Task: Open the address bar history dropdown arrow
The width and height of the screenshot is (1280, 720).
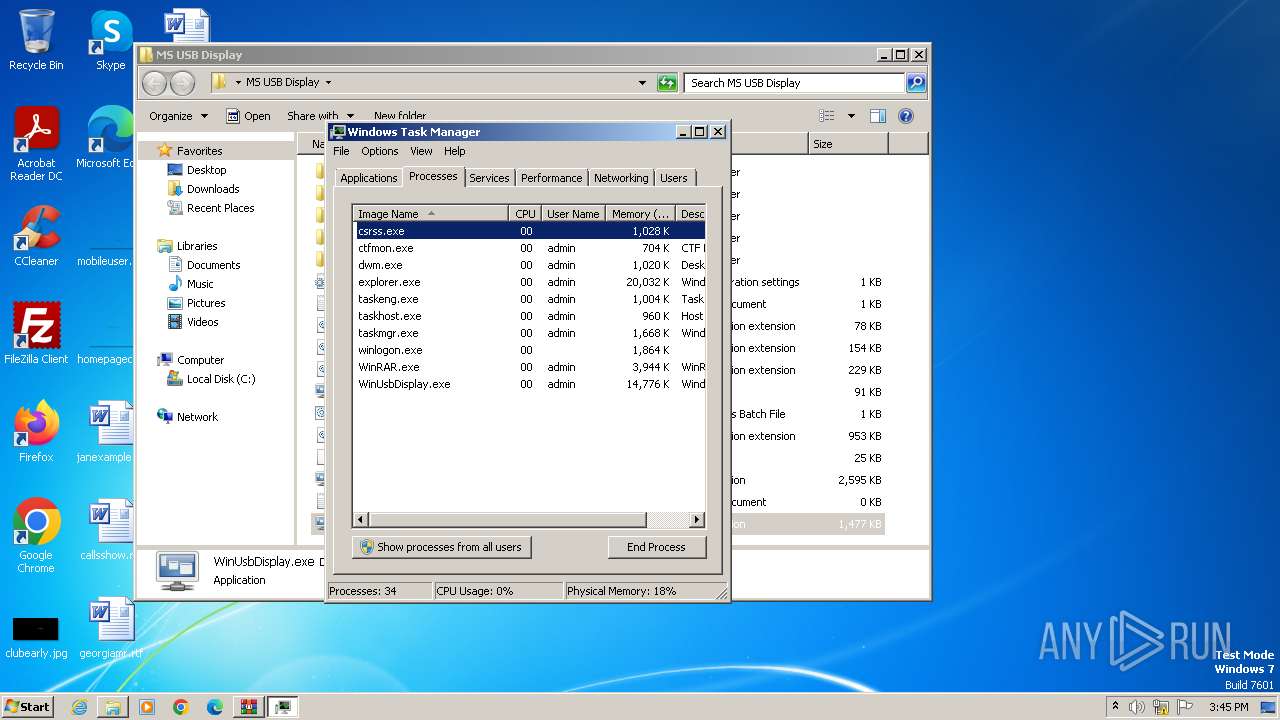Action: (642, 83)
